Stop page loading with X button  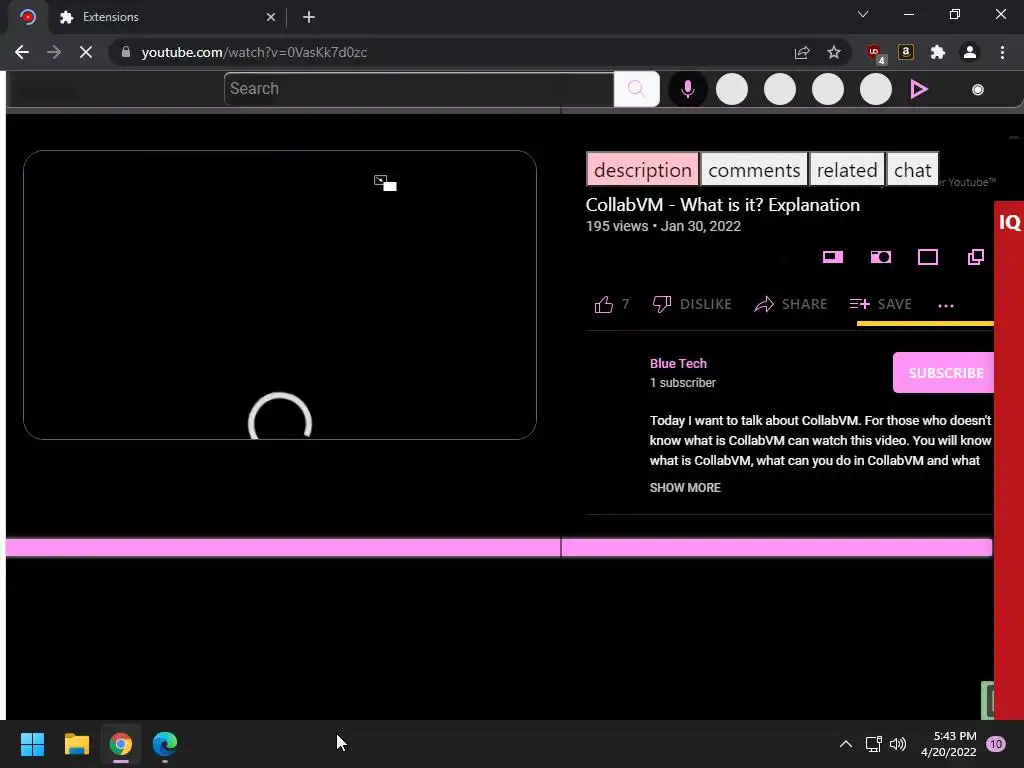pos(86,52)
